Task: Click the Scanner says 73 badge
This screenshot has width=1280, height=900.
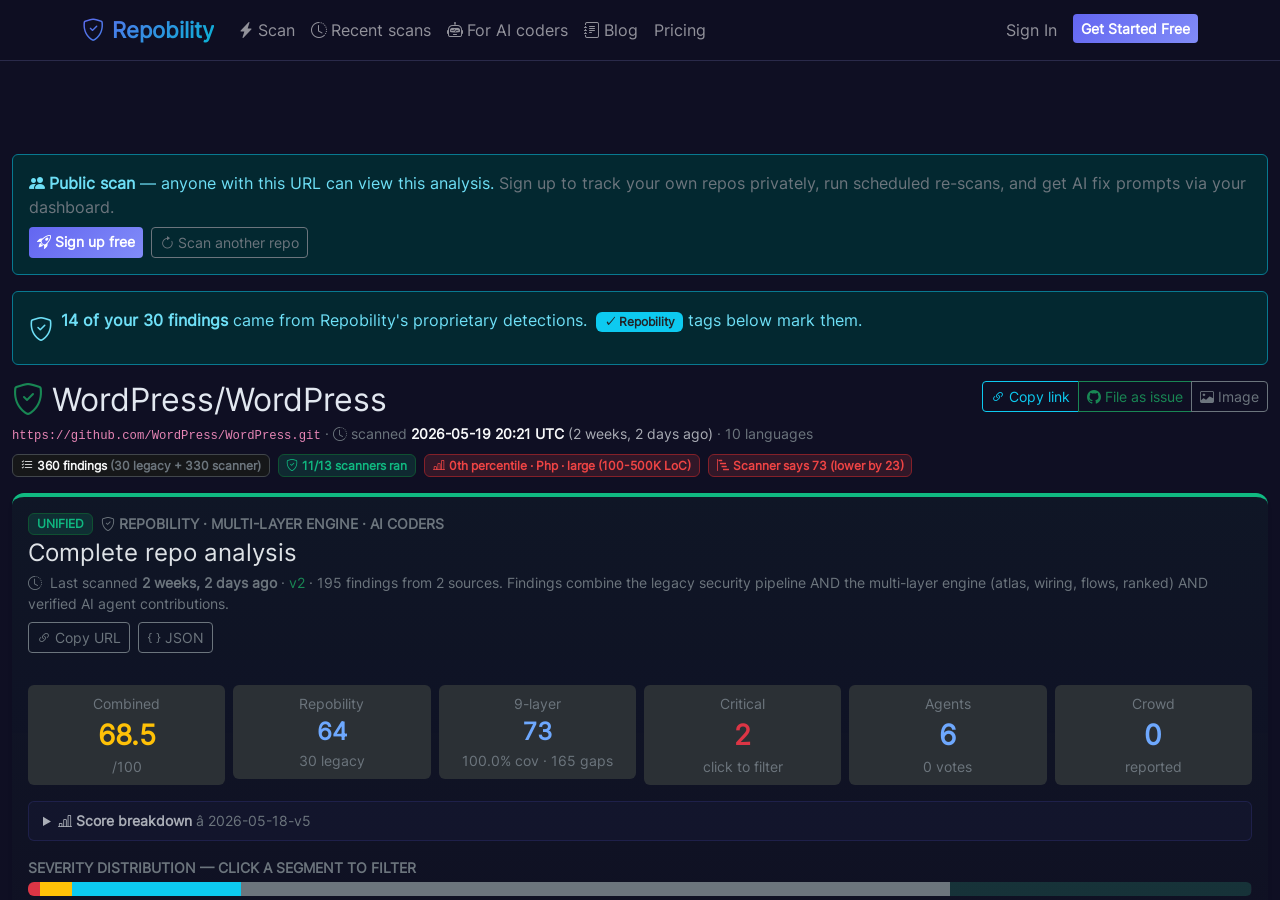Action: pyautogui.click(x=810, y=465)
